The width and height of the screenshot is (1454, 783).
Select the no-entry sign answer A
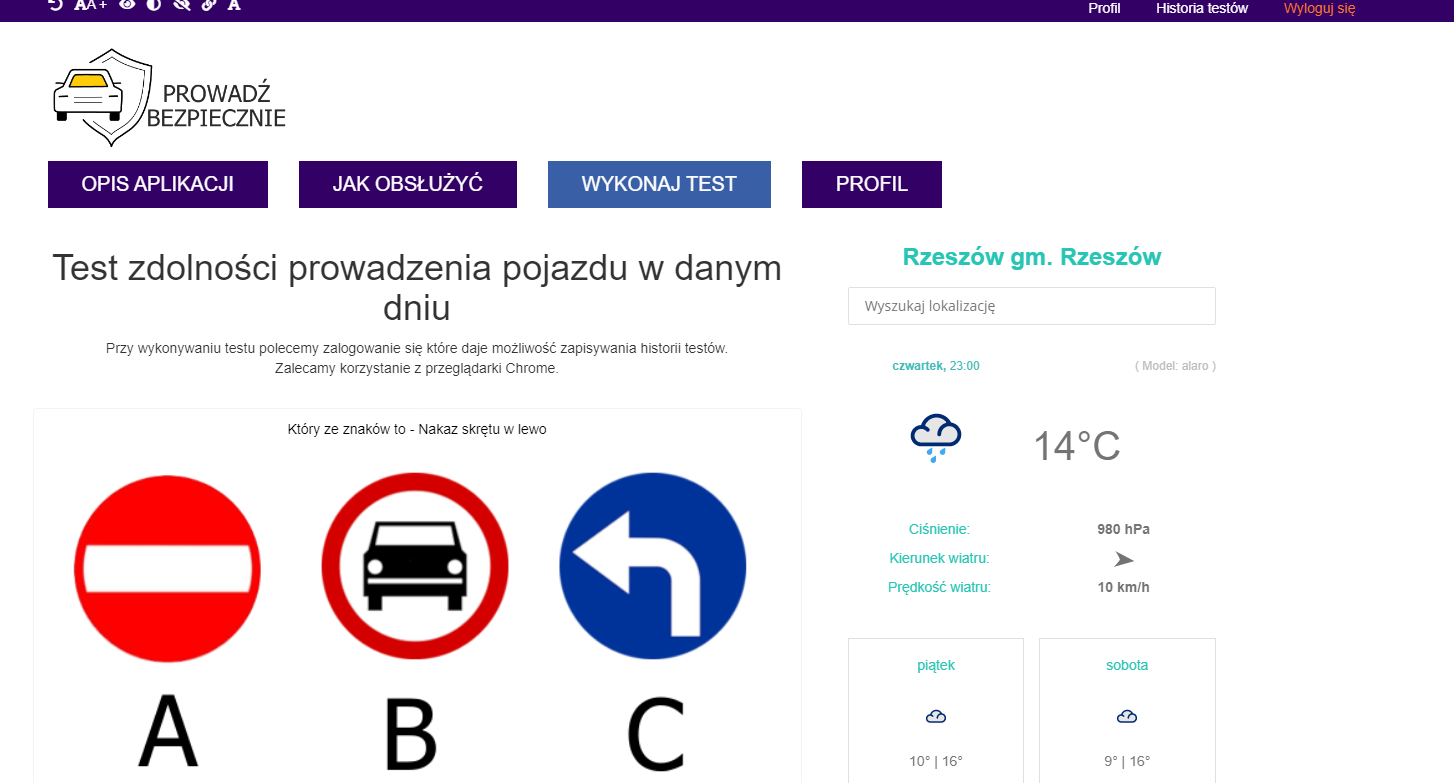[x=167, y=567]
